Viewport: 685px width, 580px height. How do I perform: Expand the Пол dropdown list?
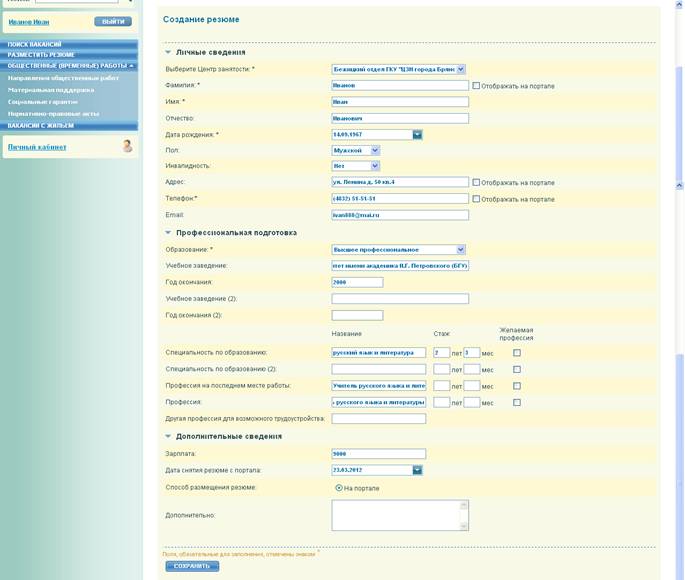coord(375,150)
